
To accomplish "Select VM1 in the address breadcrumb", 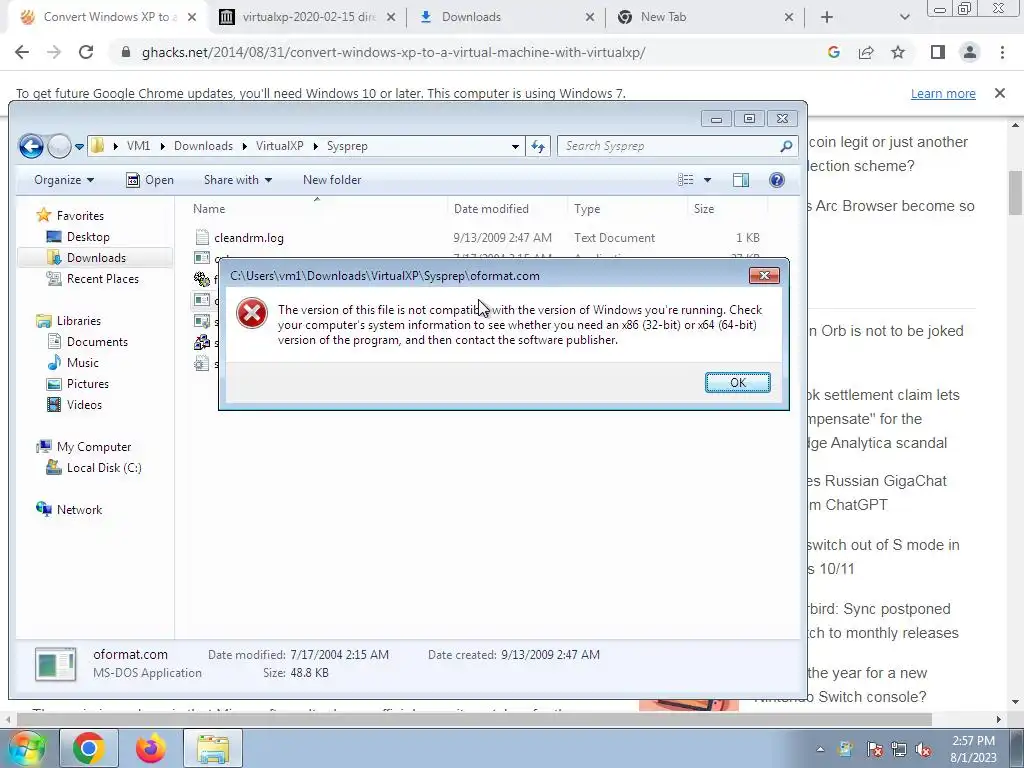I will (138, 146).
